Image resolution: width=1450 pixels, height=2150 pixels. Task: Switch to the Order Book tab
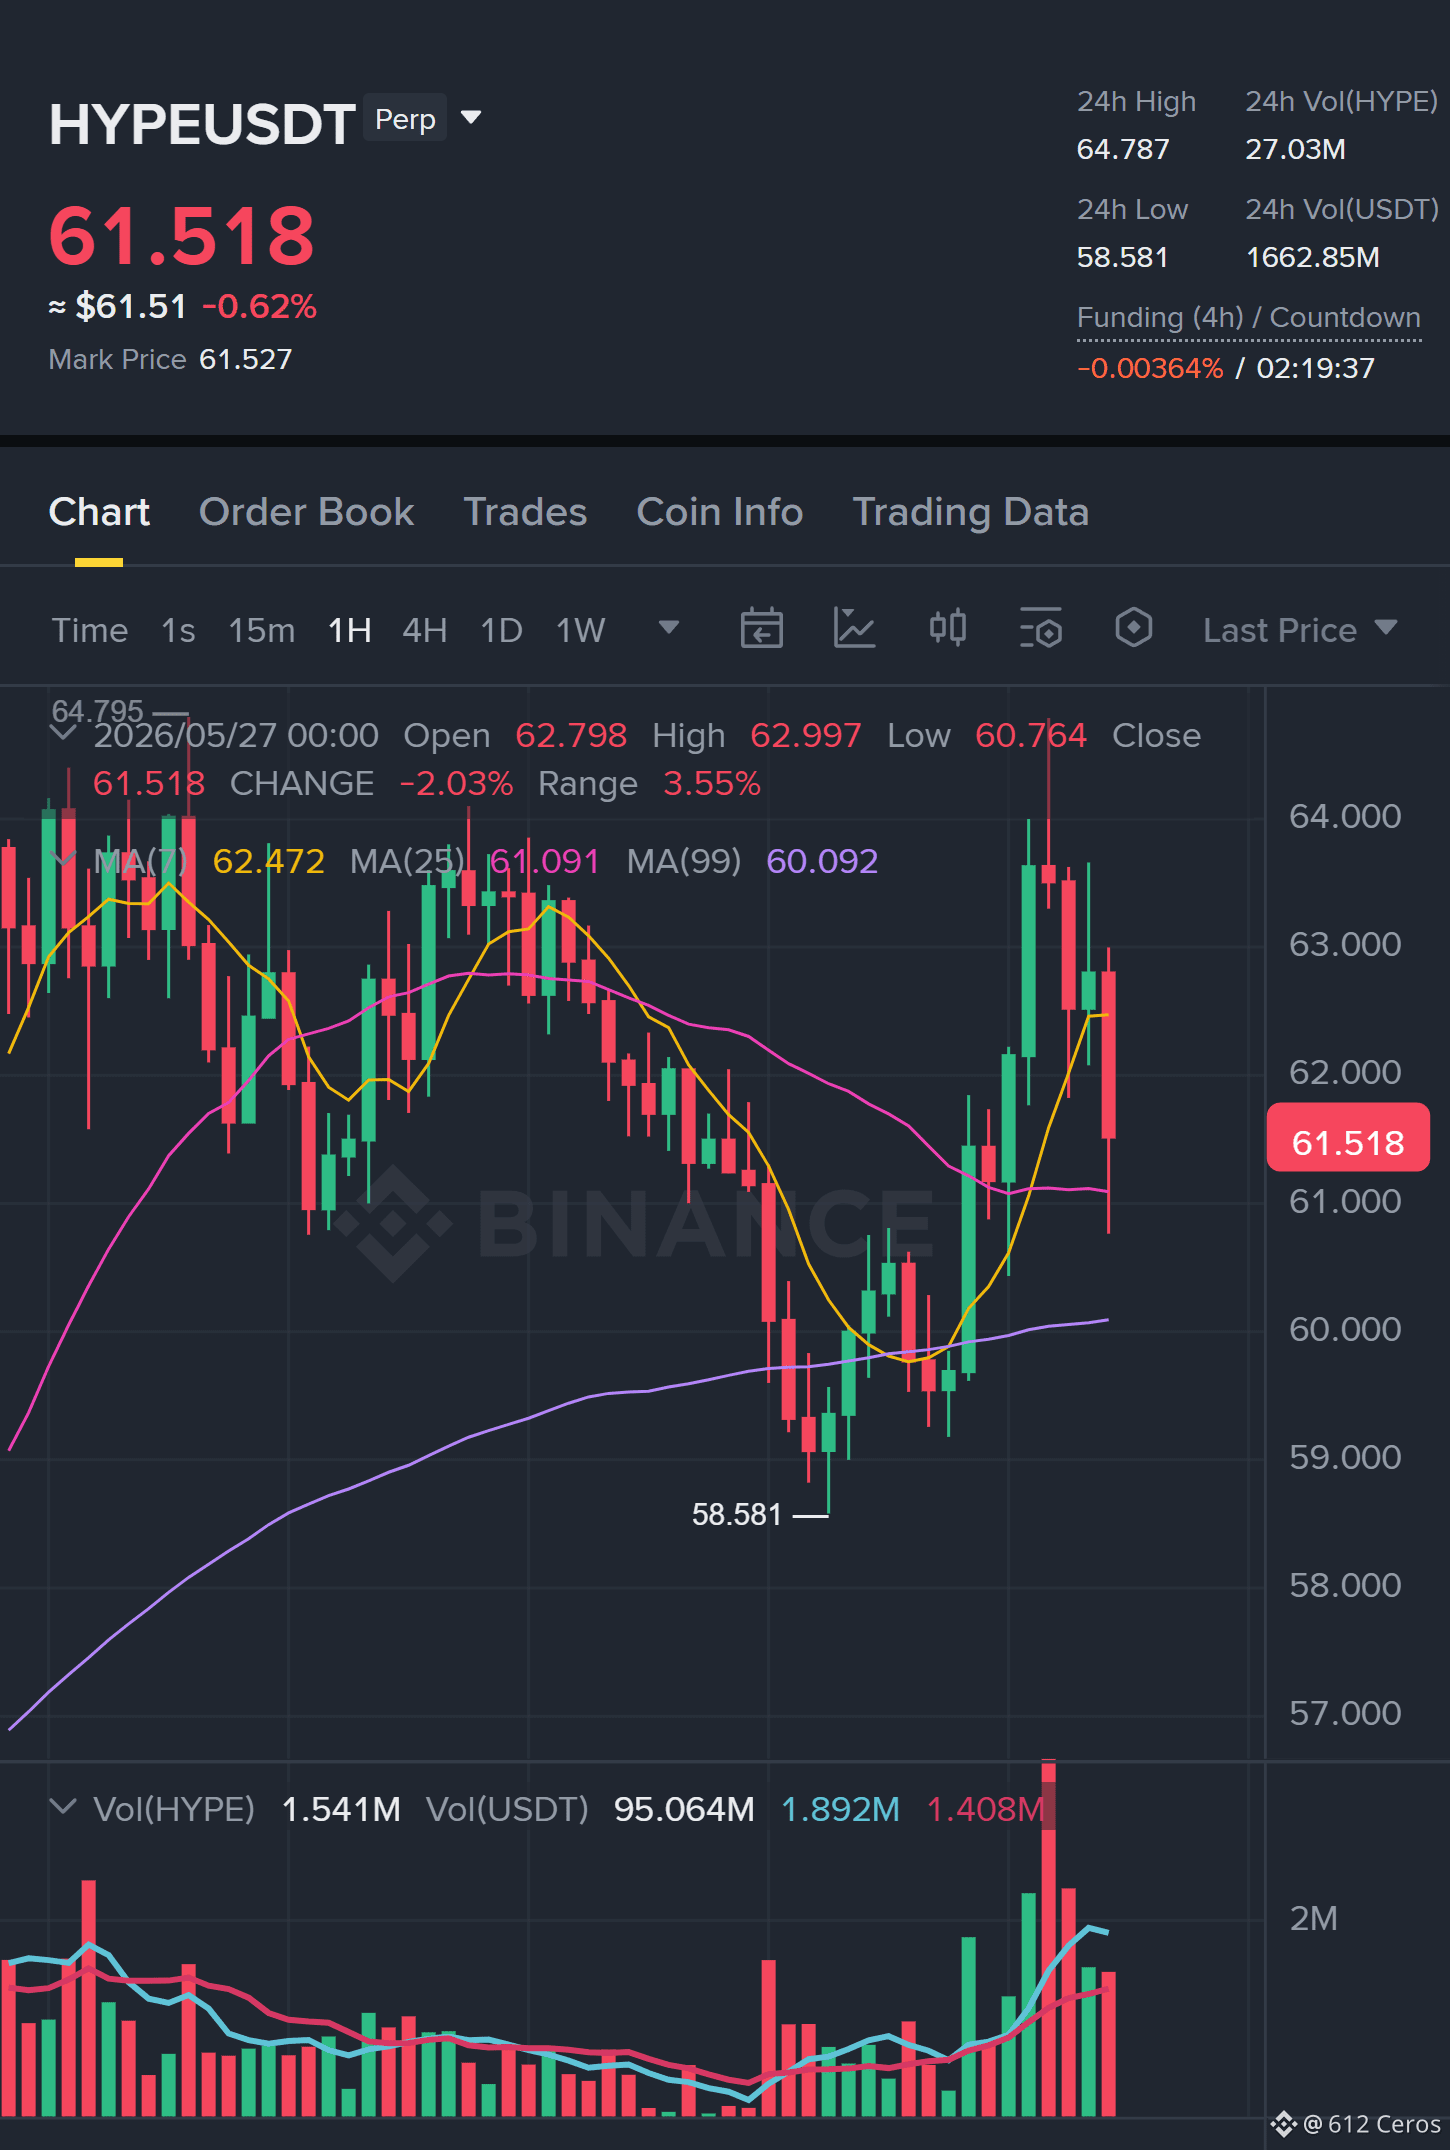click(306, 512)
